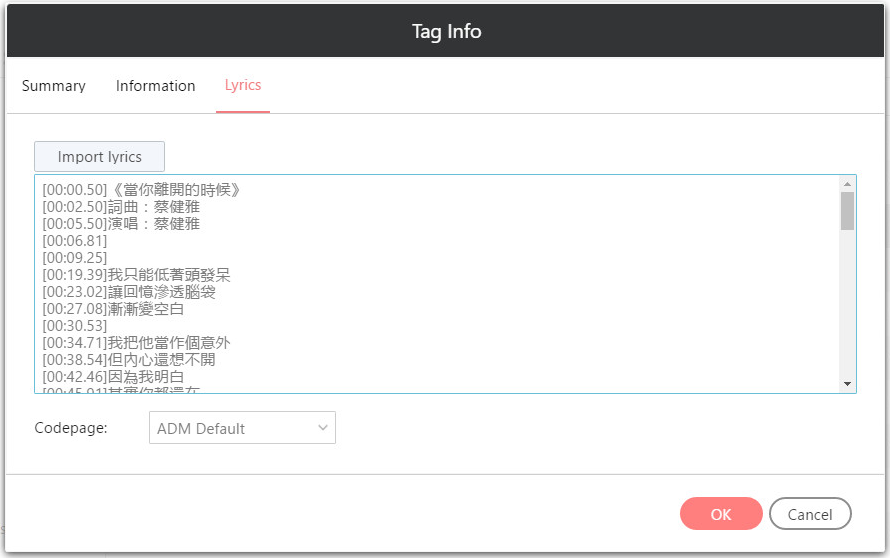Viewport: 890px width, 558px height.
Task: Open the Information tab
Action: pos(155,86)
